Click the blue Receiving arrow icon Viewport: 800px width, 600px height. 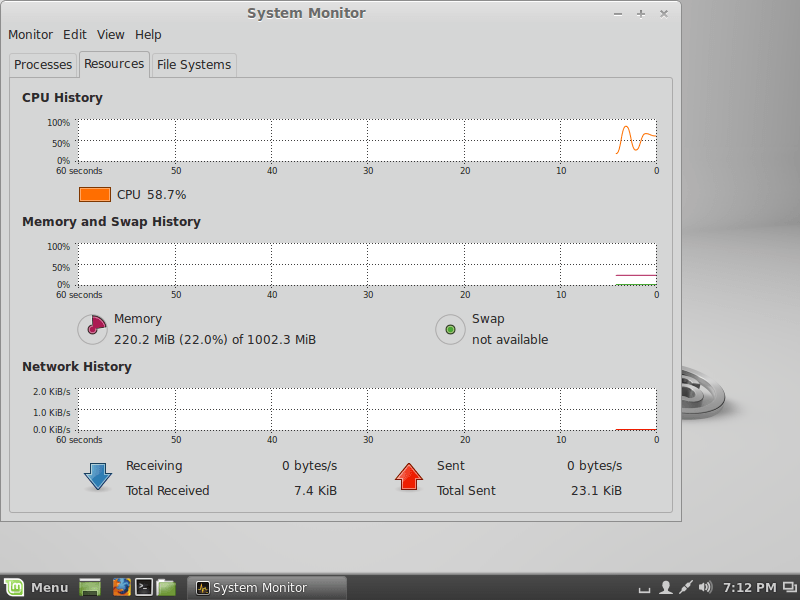[97, 477]
